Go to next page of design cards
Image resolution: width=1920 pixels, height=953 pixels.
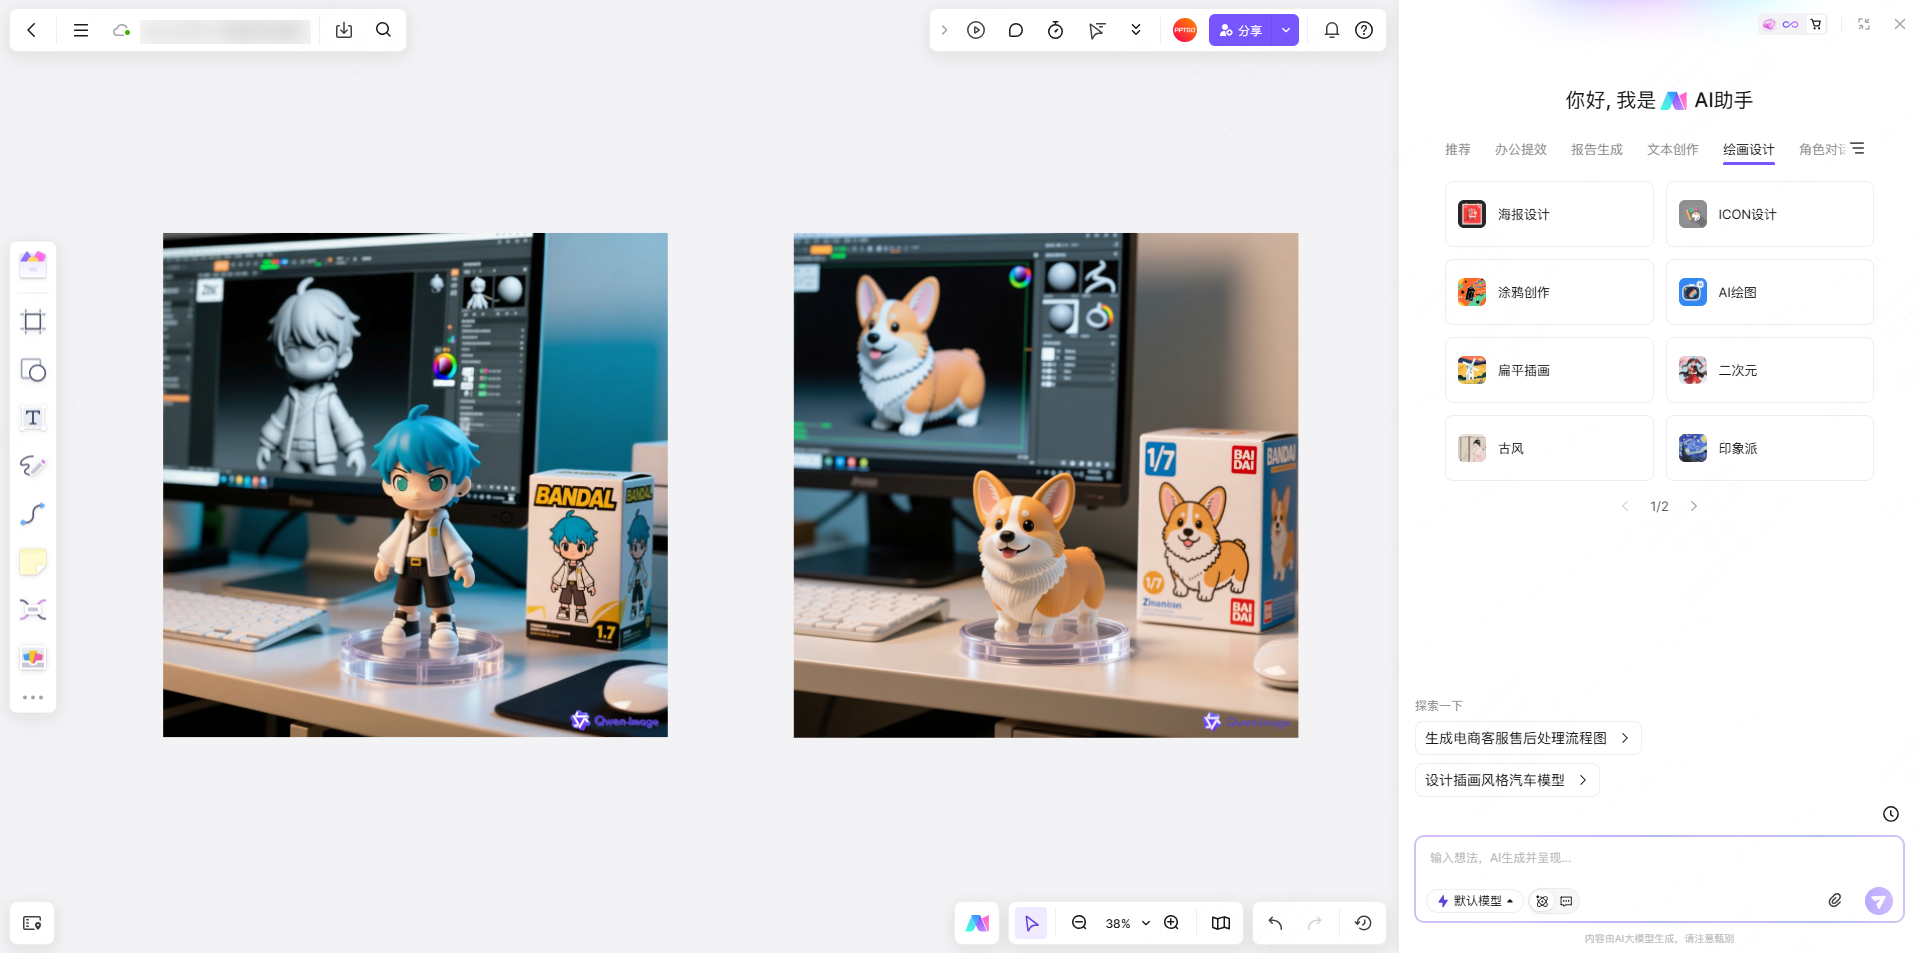click(x=1694, y=506)
